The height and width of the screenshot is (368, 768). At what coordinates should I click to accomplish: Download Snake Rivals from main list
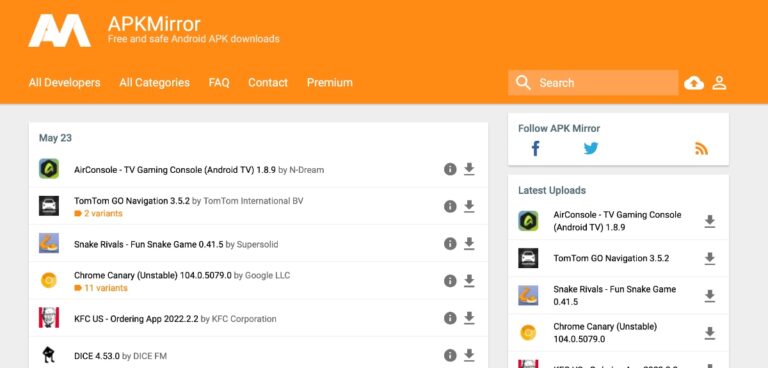tap(469, 244)
